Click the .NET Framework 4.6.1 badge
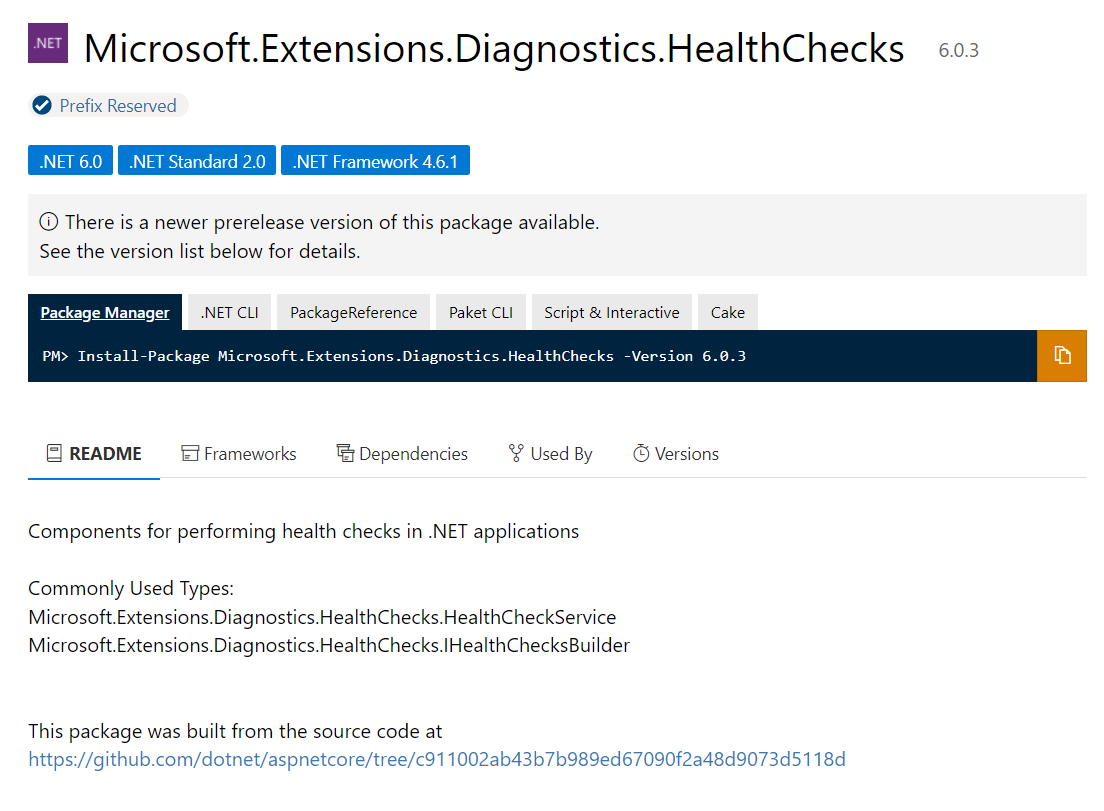1104x811 pixels. pyautogui.click(x=375, y=161)
